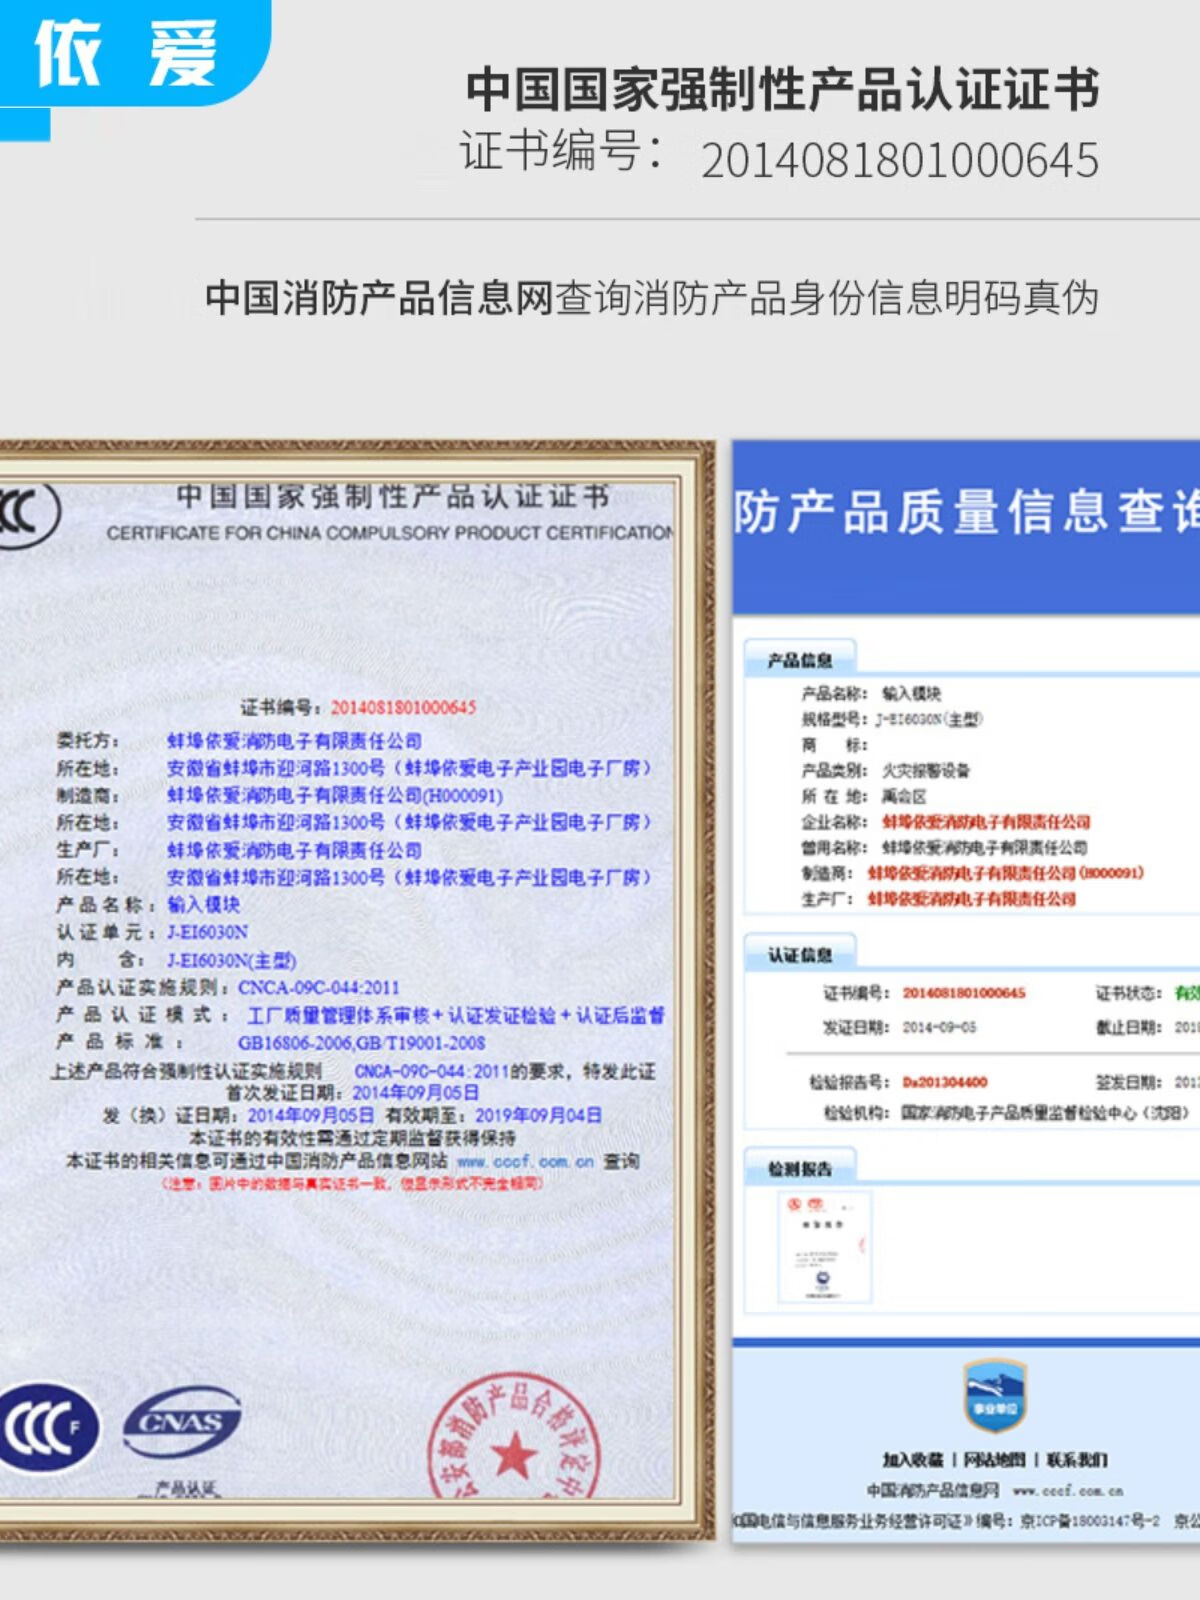The width and height of the screenshot is (1200, 1600).
Task: Open the test report thumbnail image
Action: coord(824,1247)
